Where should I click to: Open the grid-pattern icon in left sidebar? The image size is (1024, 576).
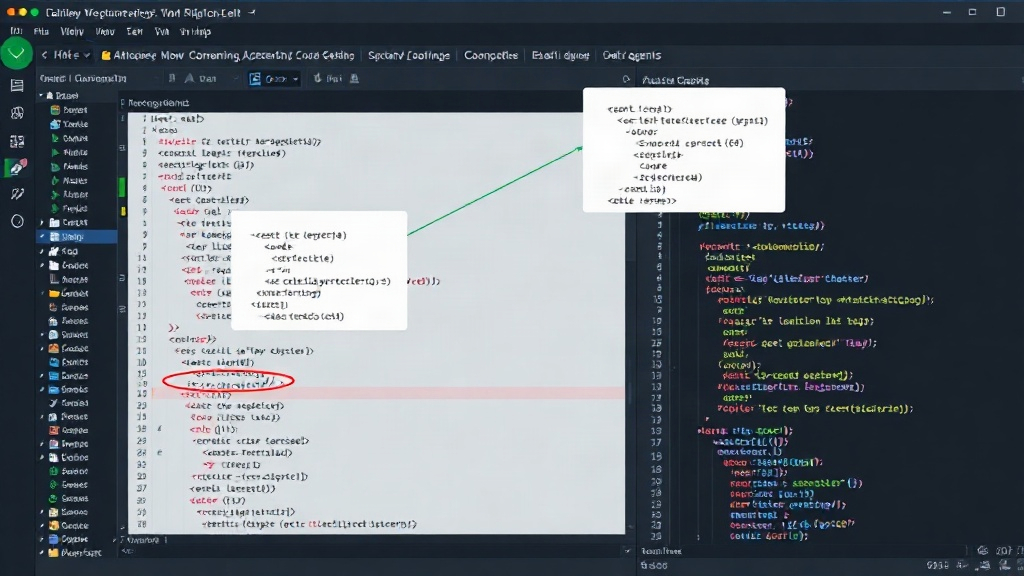17,141
